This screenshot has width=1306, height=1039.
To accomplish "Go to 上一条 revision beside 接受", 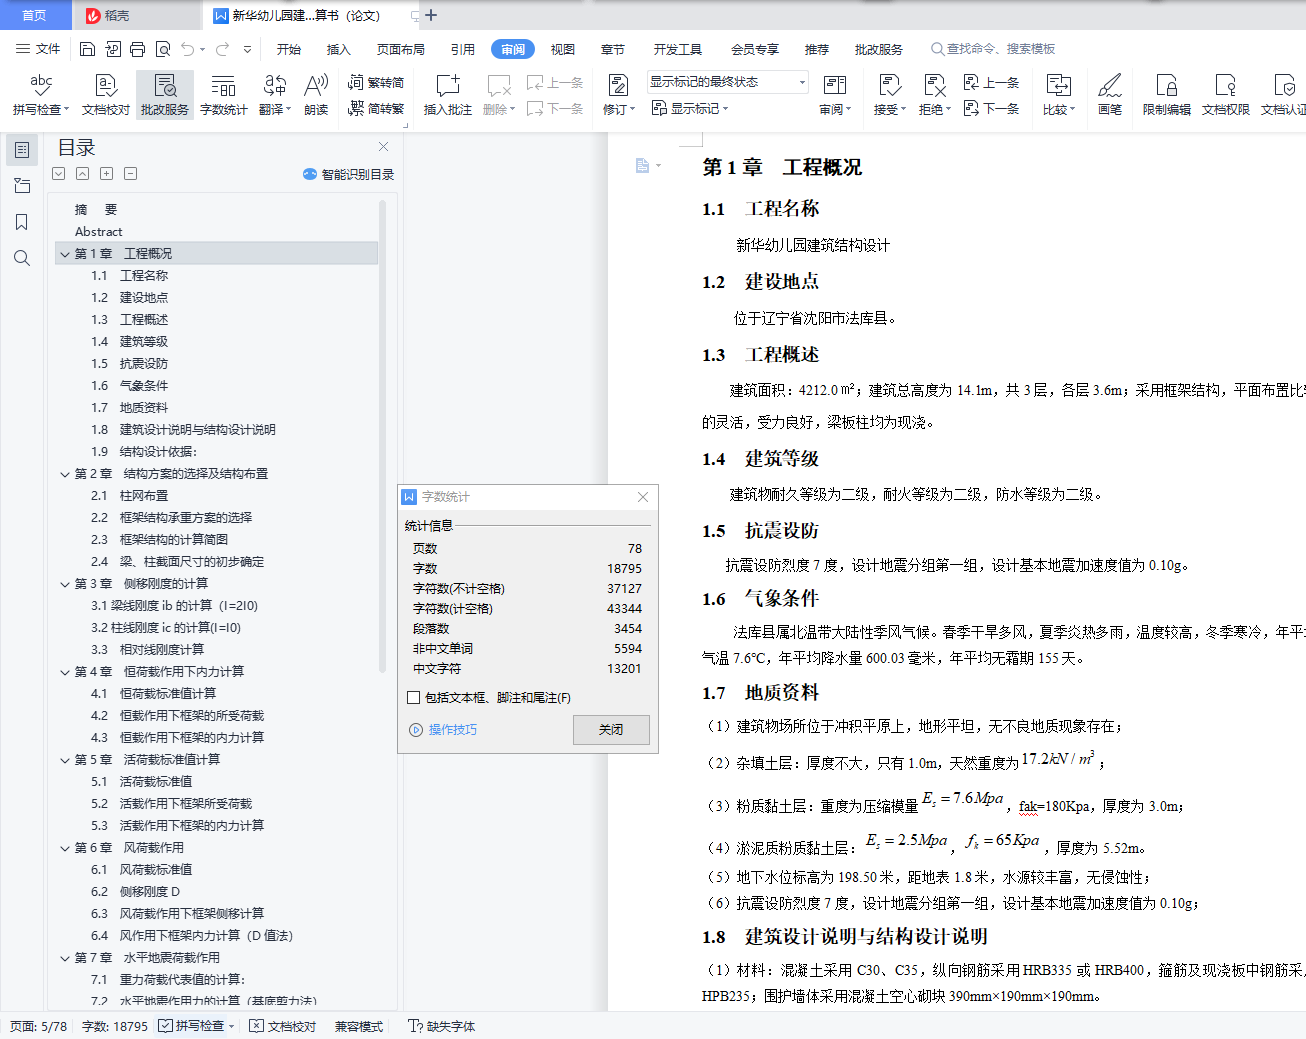I will point(991,83).
